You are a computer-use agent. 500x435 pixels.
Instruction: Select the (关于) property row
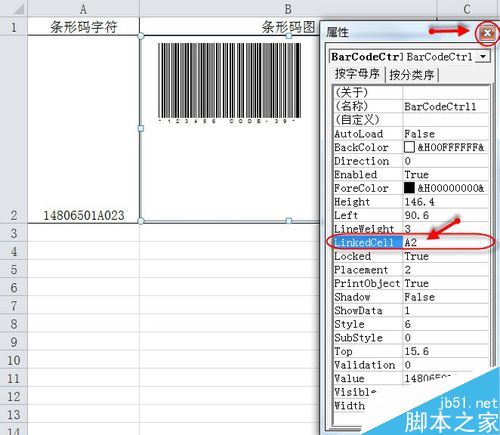coord(411,92)
